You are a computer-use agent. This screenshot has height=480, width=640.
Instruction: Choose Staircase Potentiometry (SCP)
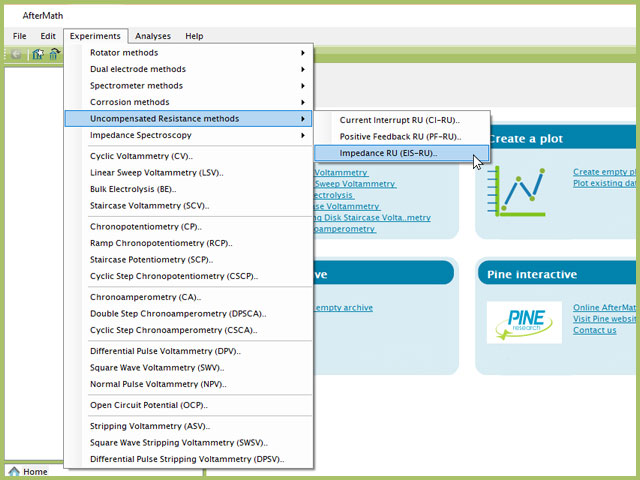tap(189, 260)
